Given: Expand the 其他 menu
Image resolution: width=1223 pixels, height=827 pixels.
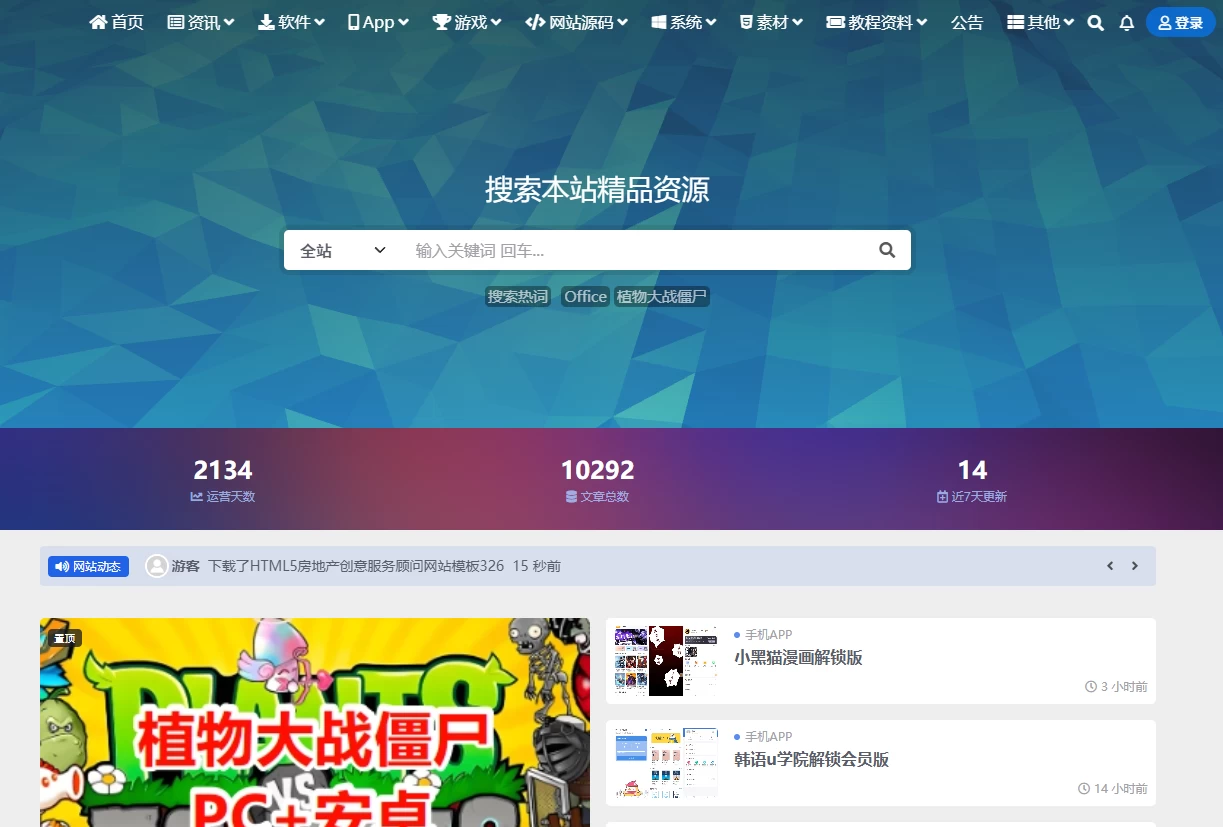Looking at the screenshot, I should pos(1040,22).
